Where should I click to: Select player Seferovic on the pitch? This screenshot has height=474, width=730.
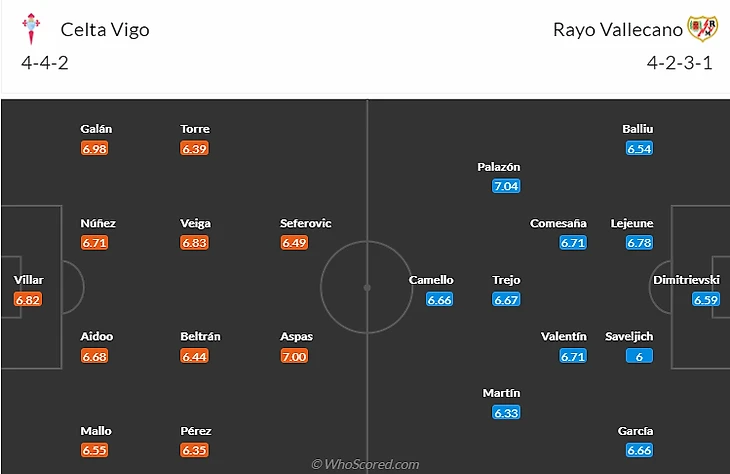pyautogui.click(x=305, y=223)
